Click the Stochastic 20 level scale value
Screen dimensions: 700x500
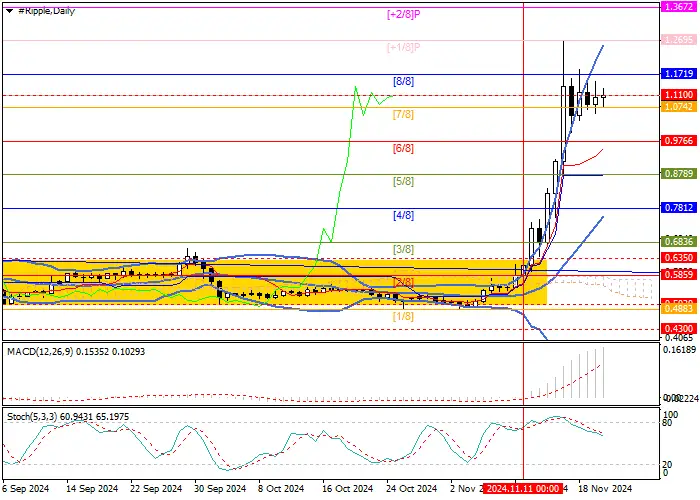click(667, 465)
